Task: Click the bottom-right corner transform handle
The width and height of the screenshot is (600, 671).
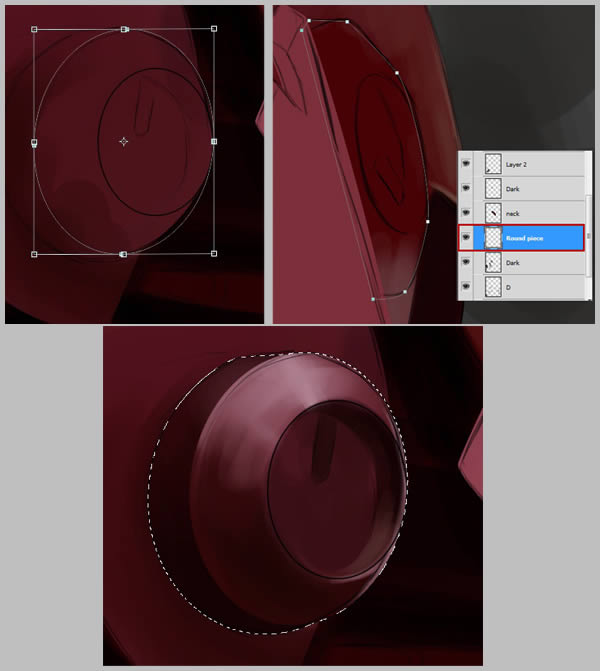Action: point(214,254)
